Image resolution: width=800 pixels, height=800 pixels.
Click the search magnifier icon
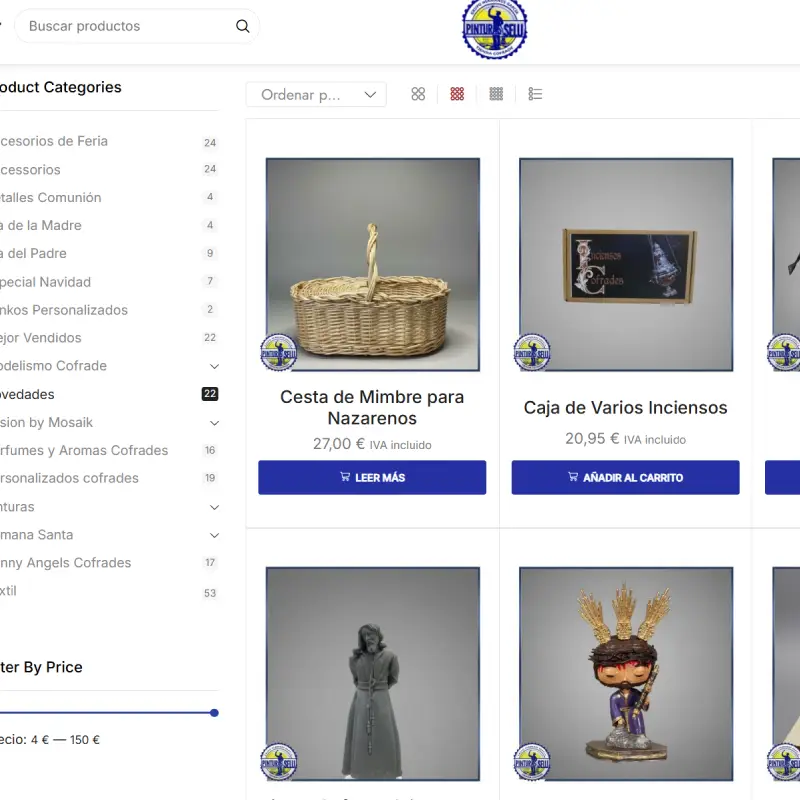coord(242,26)
